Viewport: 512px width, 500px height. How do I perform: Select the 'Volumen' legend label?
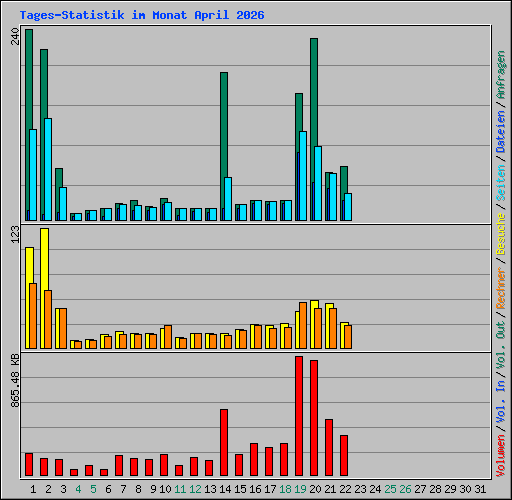point(501,456)
